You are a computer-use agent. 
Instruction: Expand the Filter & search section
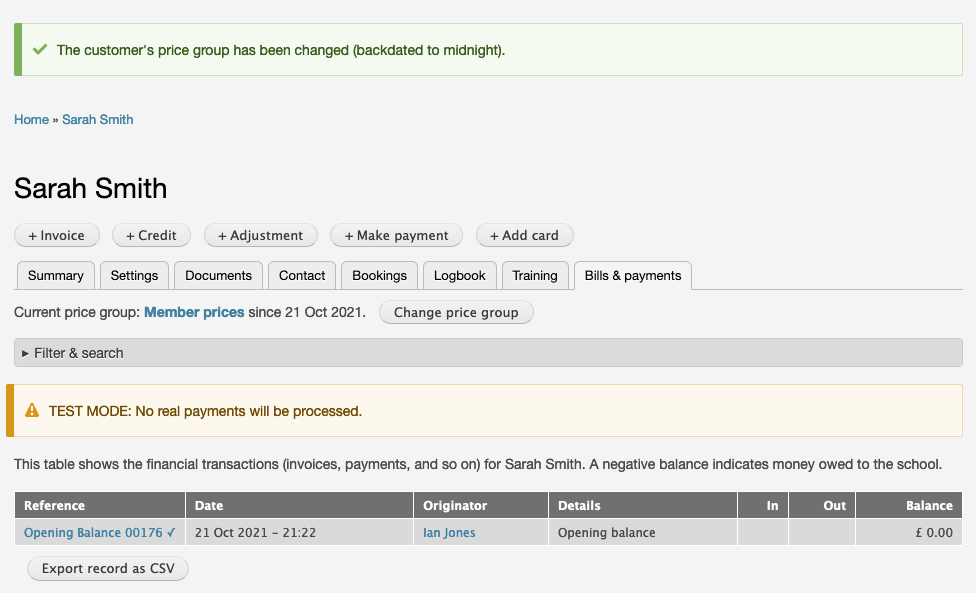coord(78,353)
